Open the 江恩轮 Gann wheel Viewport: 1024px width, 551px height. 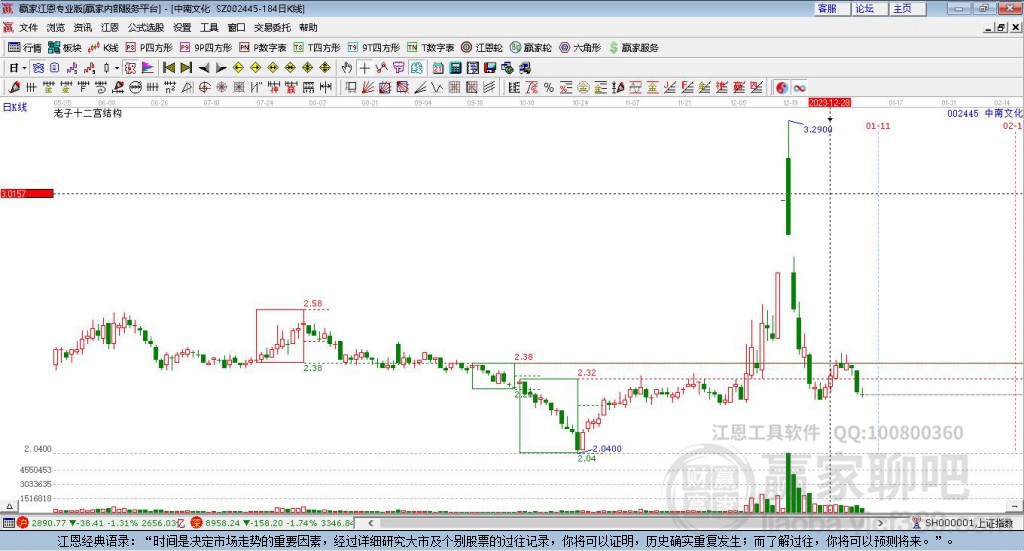(x=482, y=48)
